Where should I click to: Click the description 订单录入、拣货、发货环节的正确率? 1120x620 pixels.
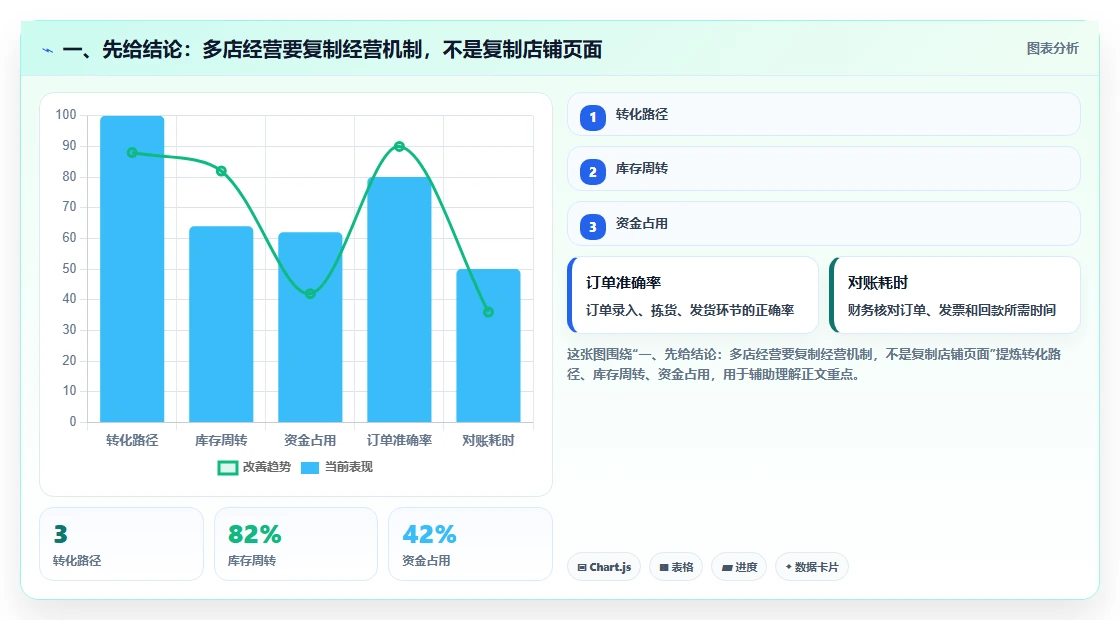point(690,311)
